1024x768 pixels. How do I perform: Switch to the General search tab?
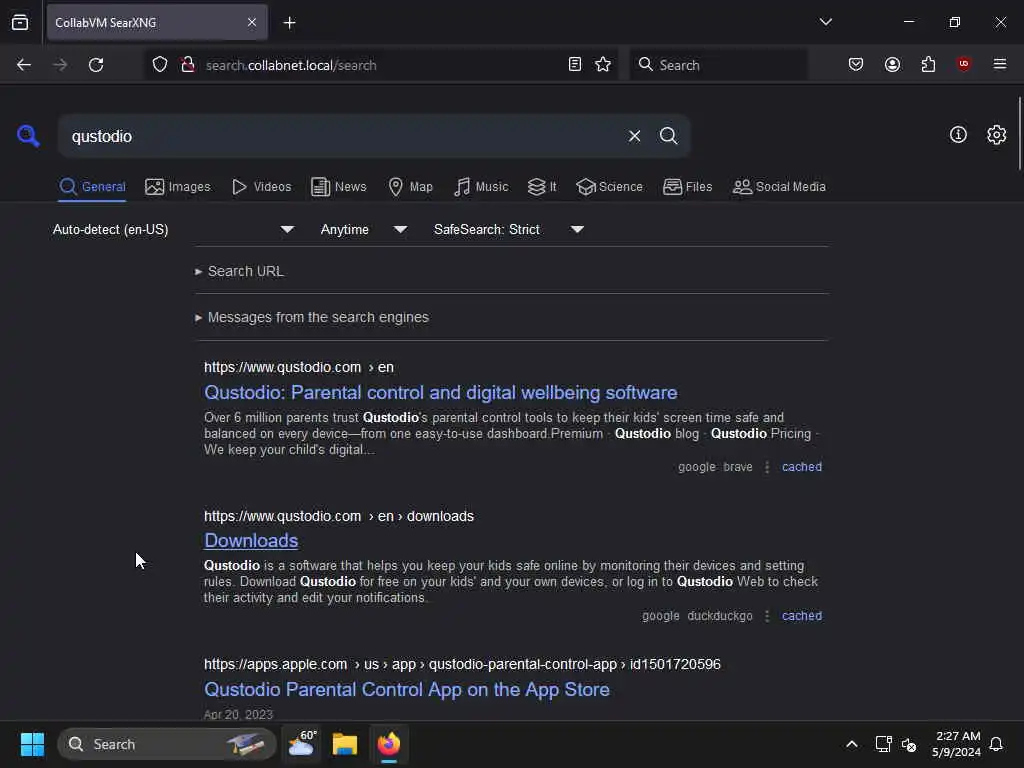click(92, 187)
